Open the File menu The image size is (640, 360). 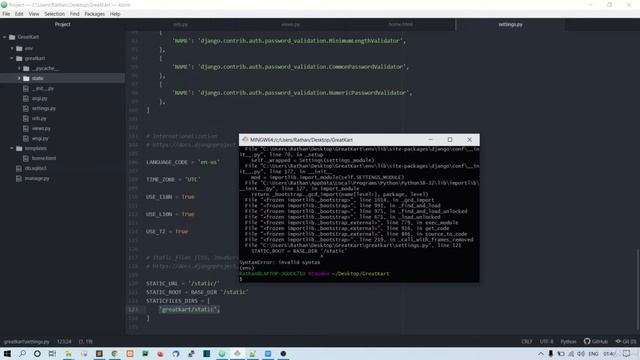pos(6,14)
